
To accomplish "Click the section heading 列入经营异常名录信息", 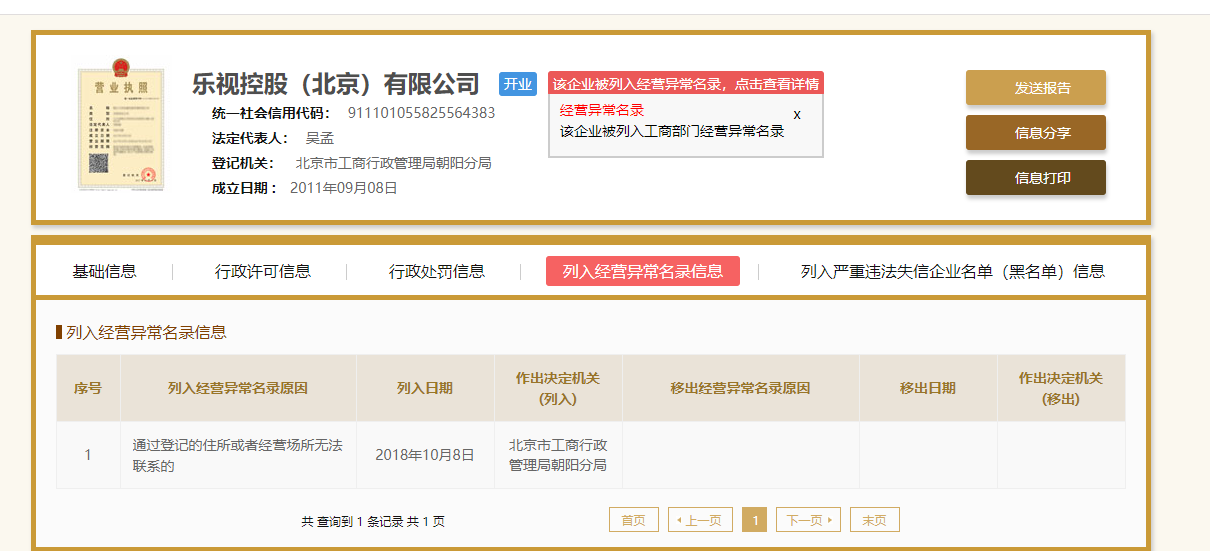I will pyautogui.click(x=146, y=332).
